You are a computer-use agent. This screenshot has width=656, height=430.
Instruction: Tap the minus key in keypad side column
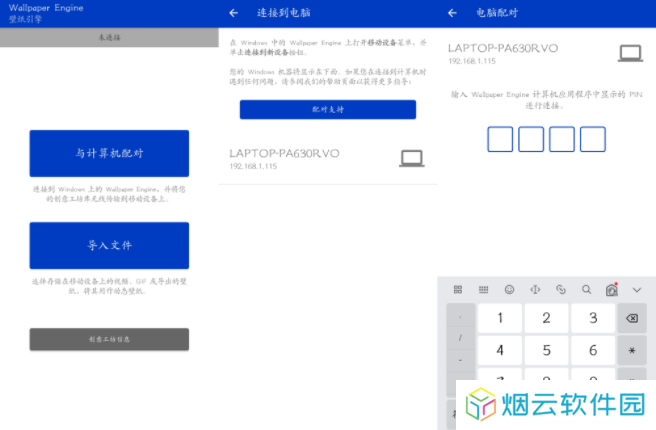tap(461, 360)
